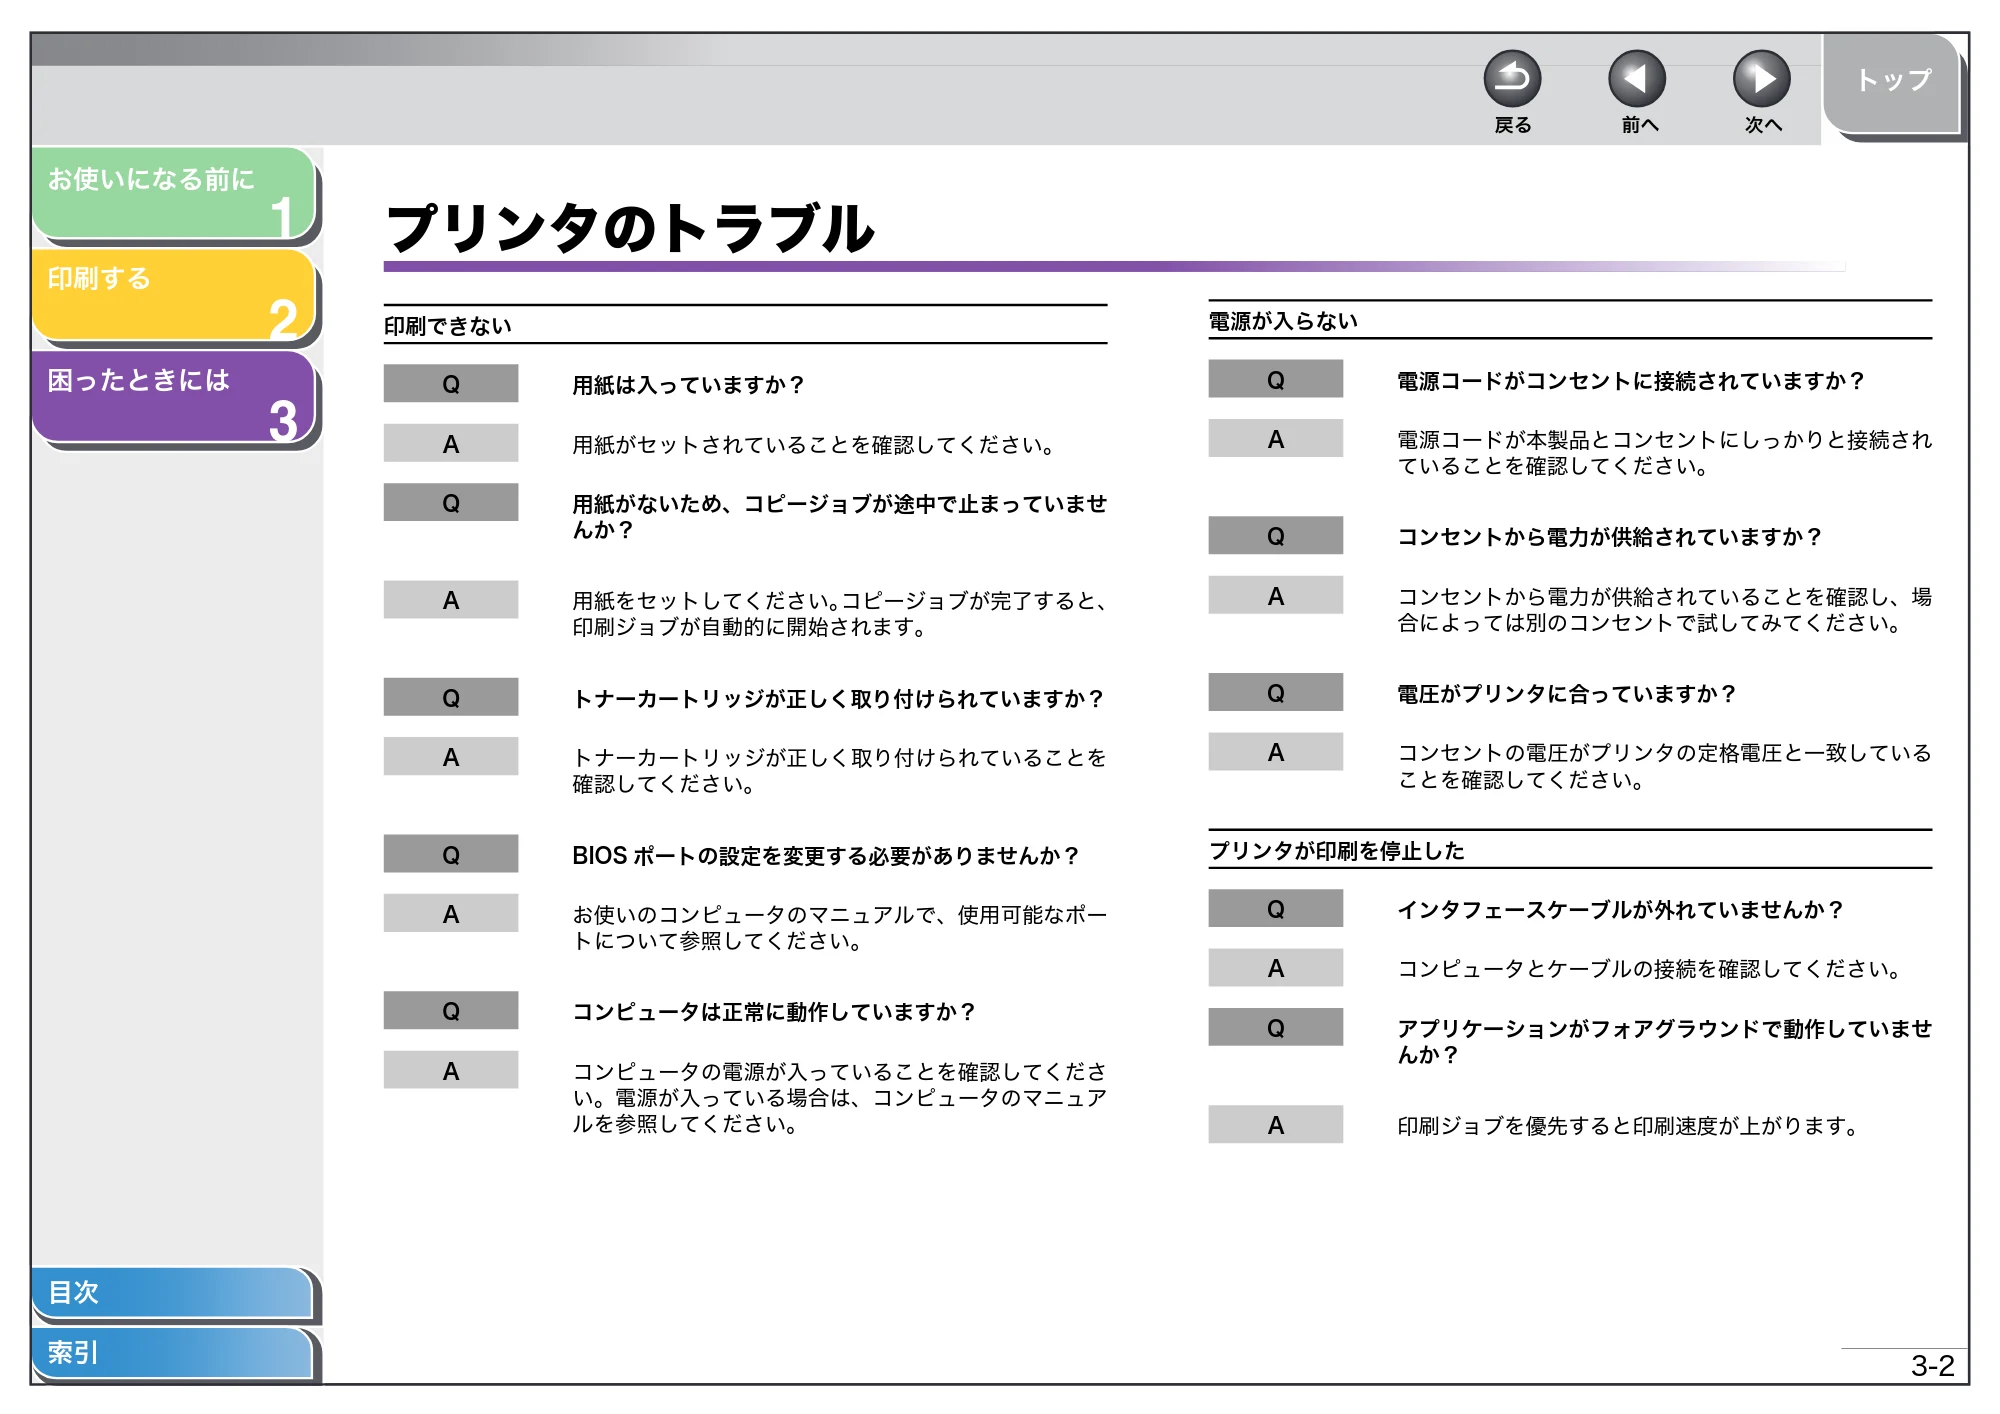Click answer starting コンピュータの電源が入っていること

click(839, 1098)
